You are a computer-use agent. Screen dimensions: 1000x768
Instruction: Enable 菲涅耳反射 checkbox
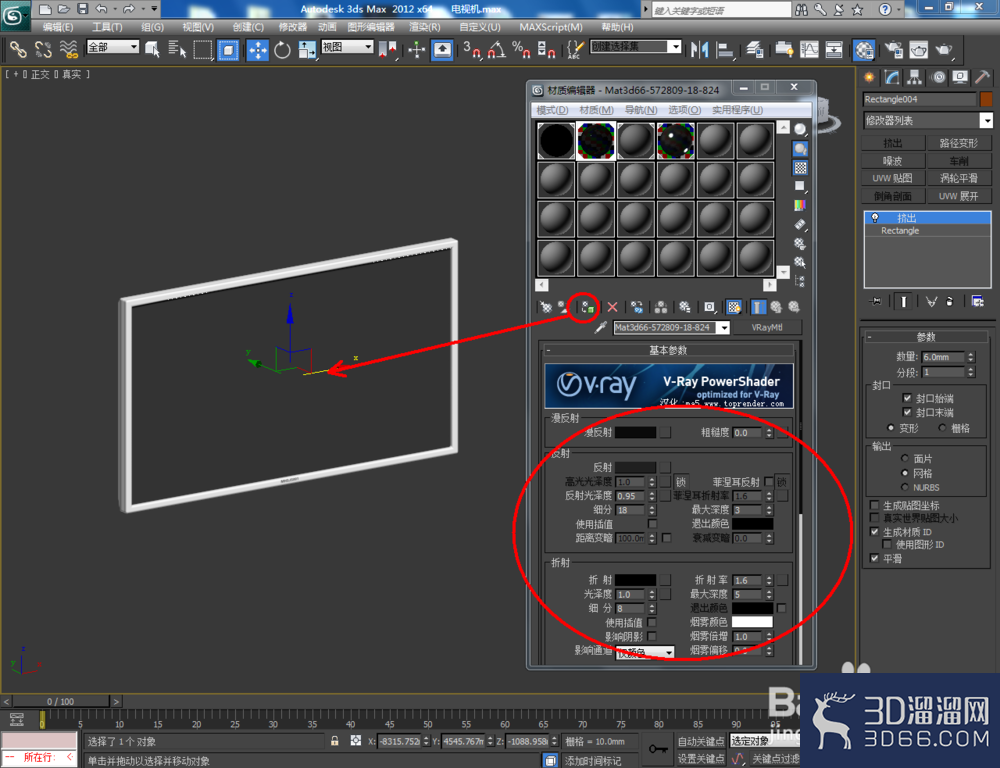point(768,482)
